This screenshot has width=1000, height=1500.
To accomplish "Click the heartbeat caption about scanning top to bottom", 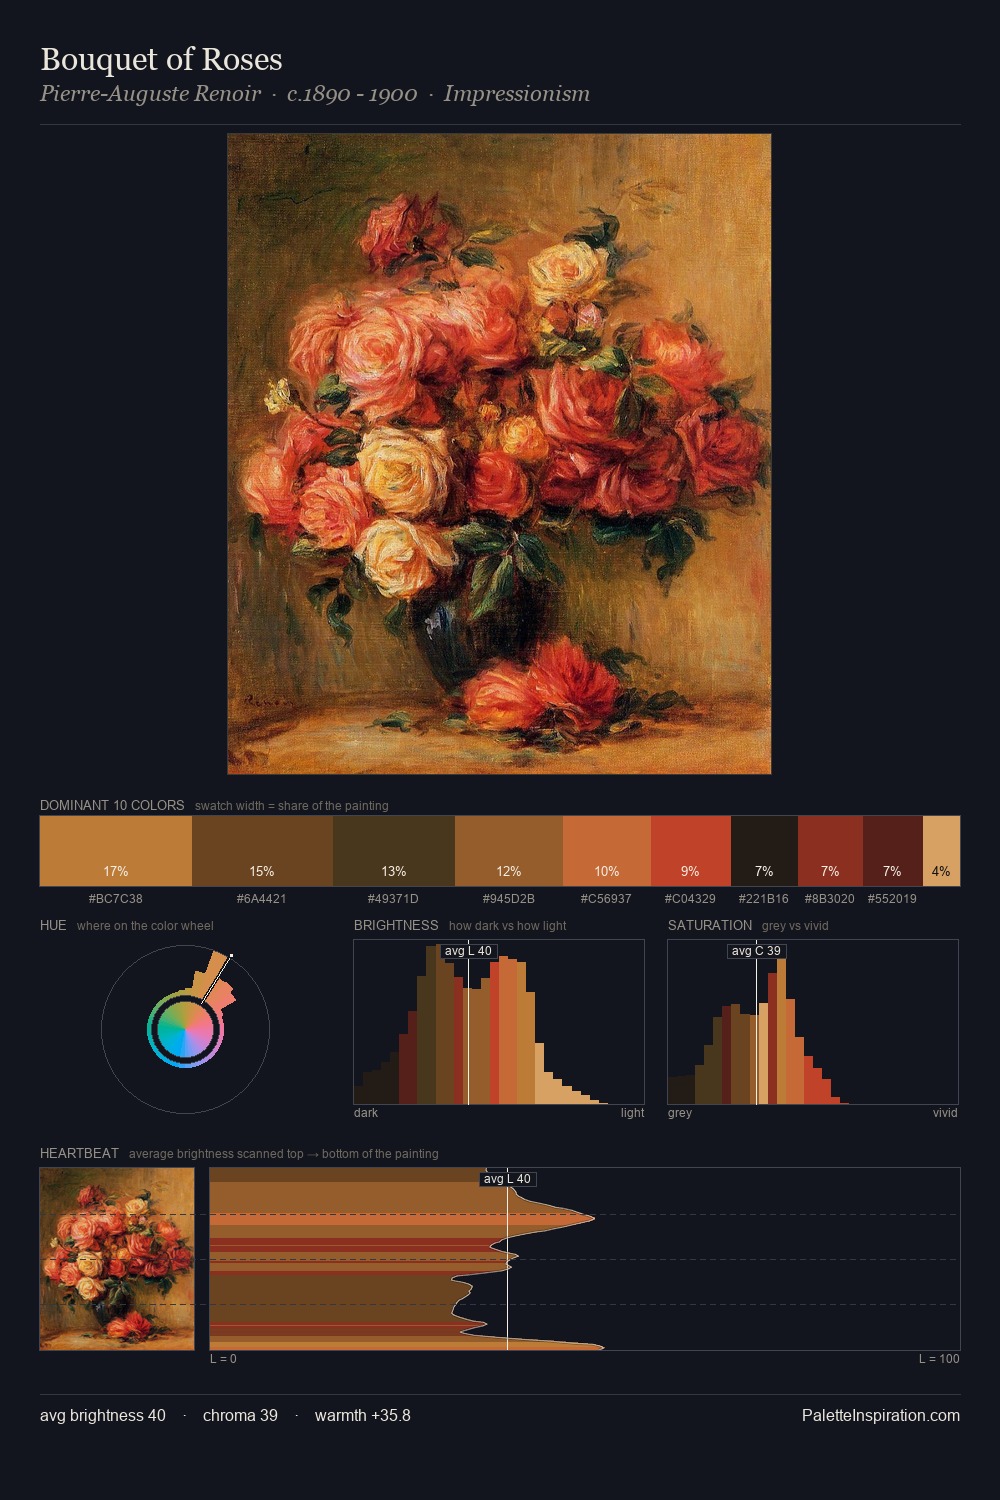I will tap(284, 1154).
